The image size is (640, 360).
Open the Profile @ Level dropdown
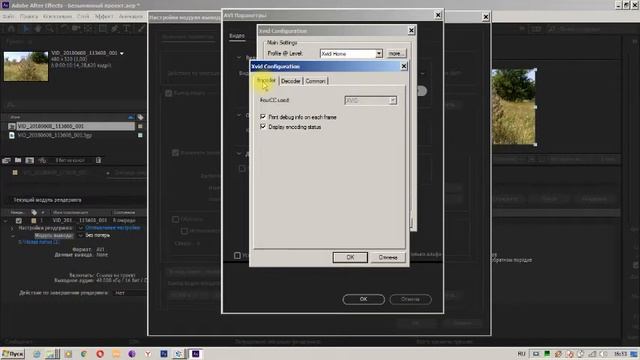click(379, 53)
